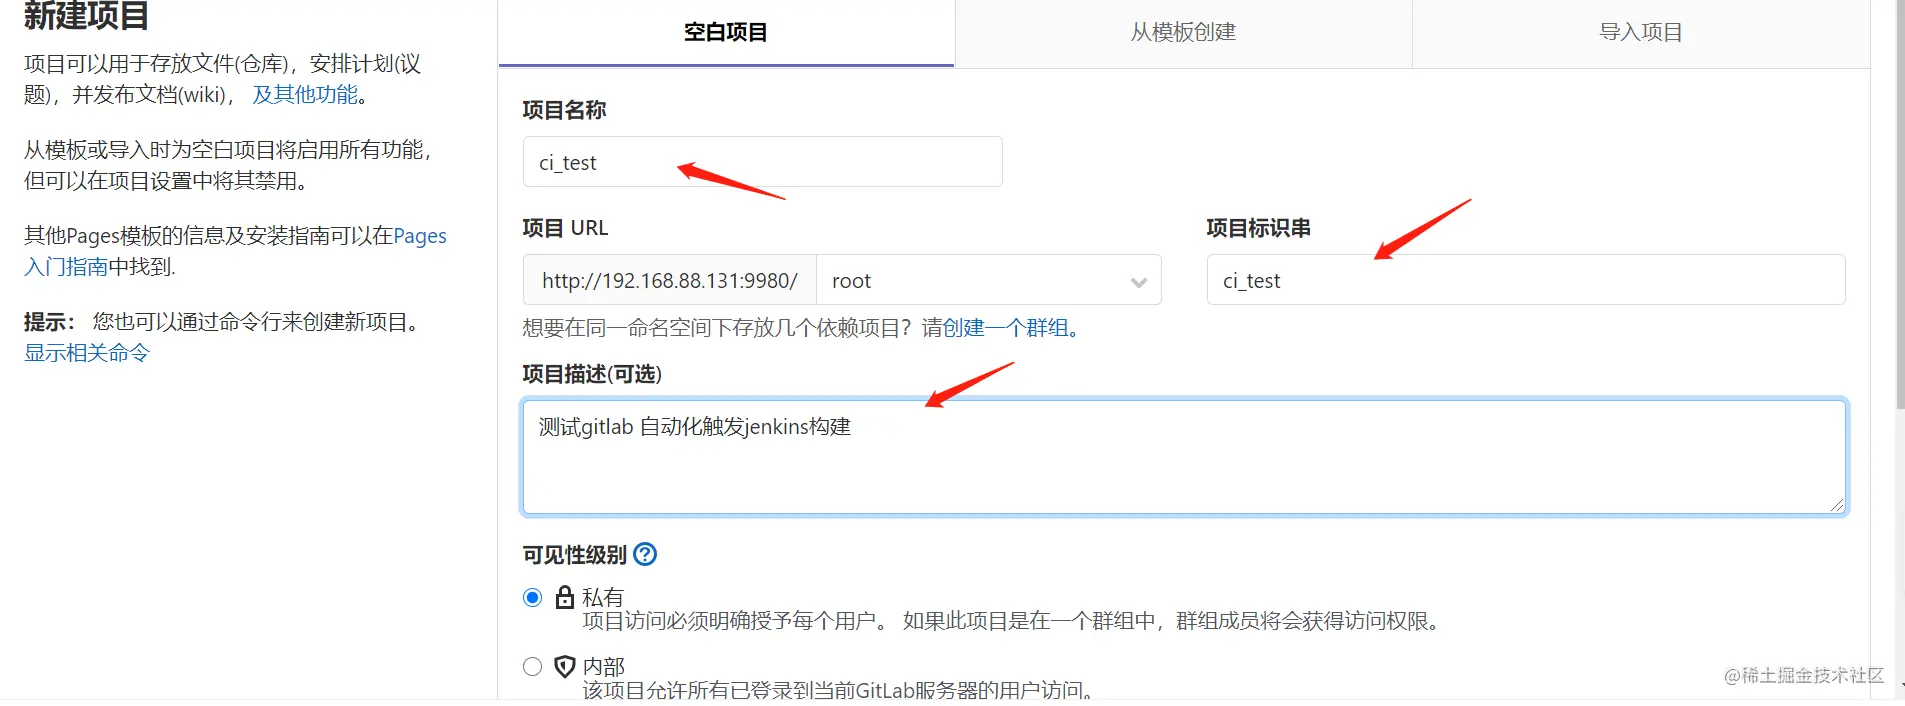Click the 显示相关命令 link
1905x706 pixels.
[x=87, y=353]
